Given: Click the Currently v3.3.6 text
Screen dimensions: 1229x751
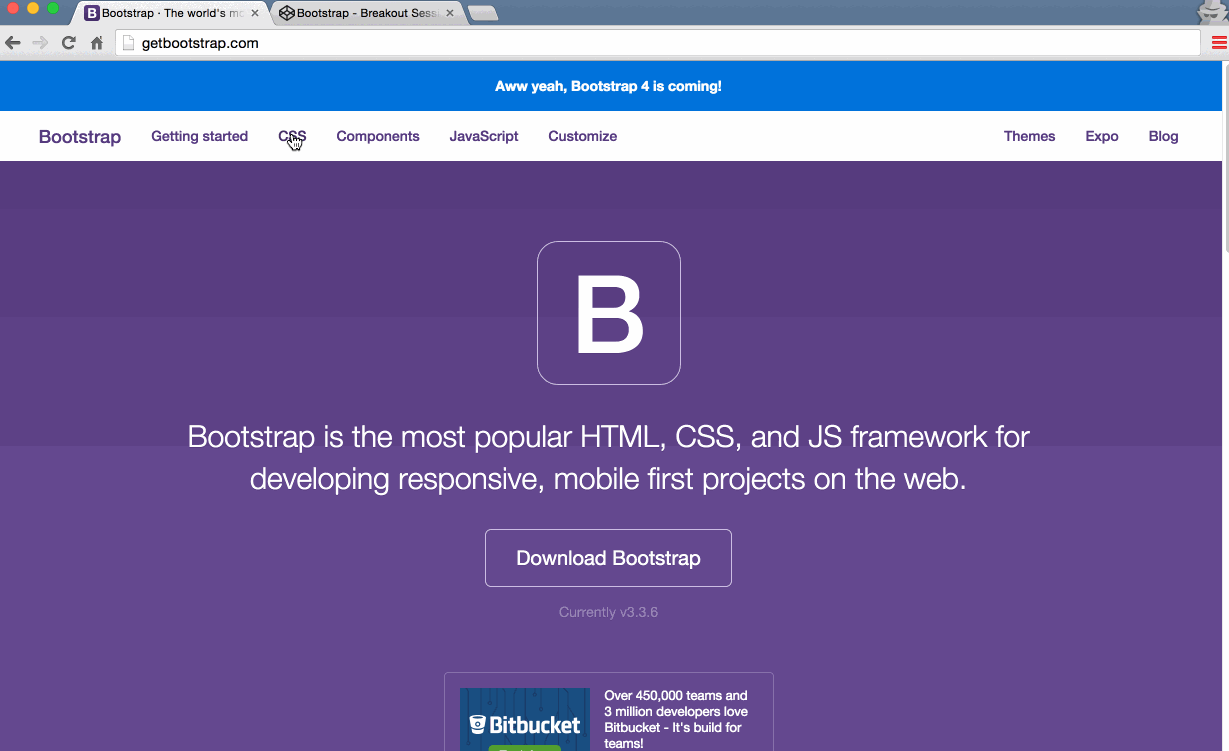Looking at the screenshot, I should tap(608, 612).
